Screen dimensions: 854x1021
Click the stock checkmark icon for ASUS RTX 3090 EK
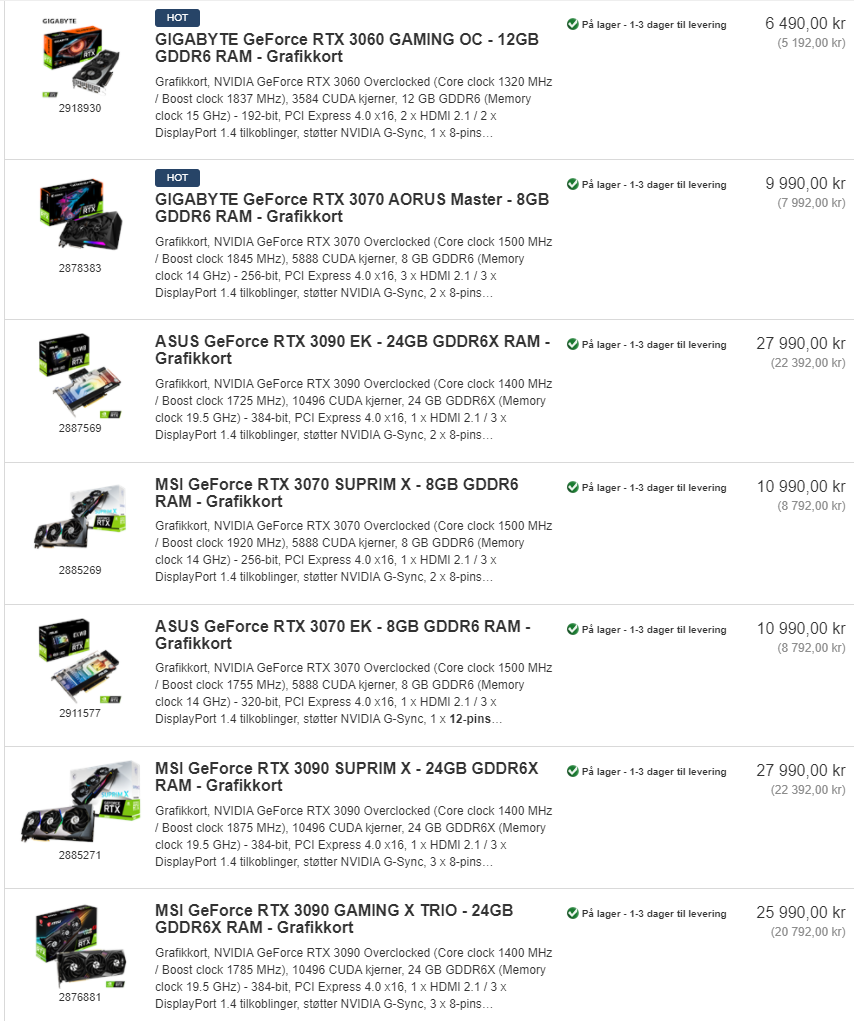coord(572,344)
